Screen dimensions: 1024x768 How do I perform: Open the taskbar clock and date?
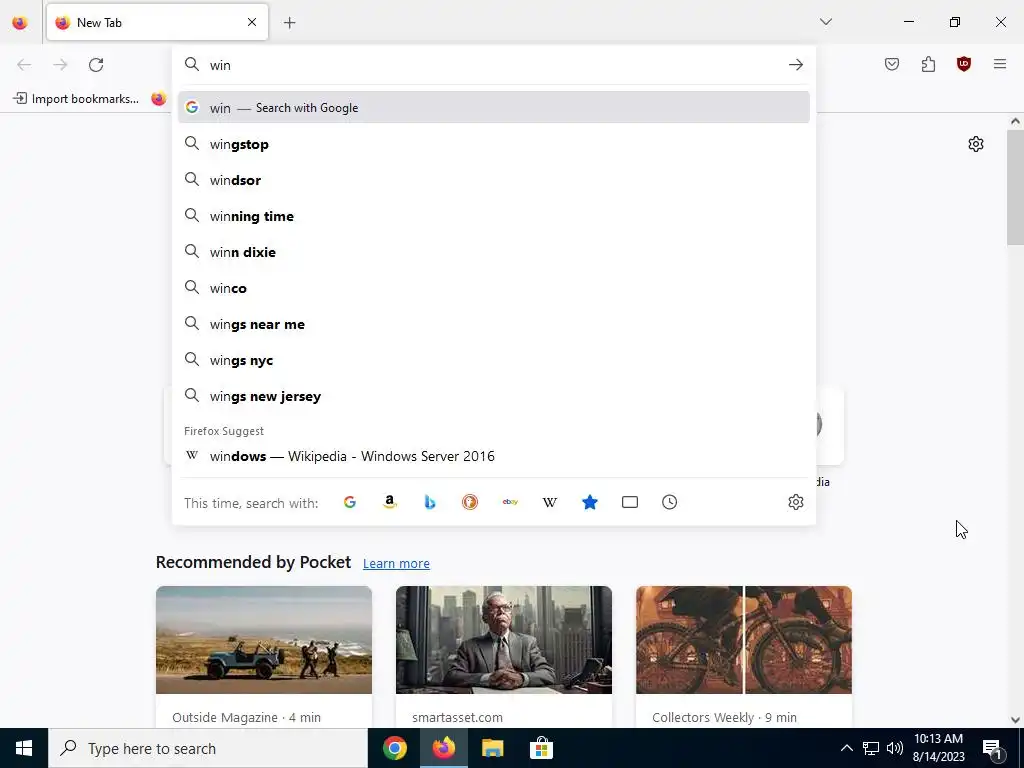[938, 748]
